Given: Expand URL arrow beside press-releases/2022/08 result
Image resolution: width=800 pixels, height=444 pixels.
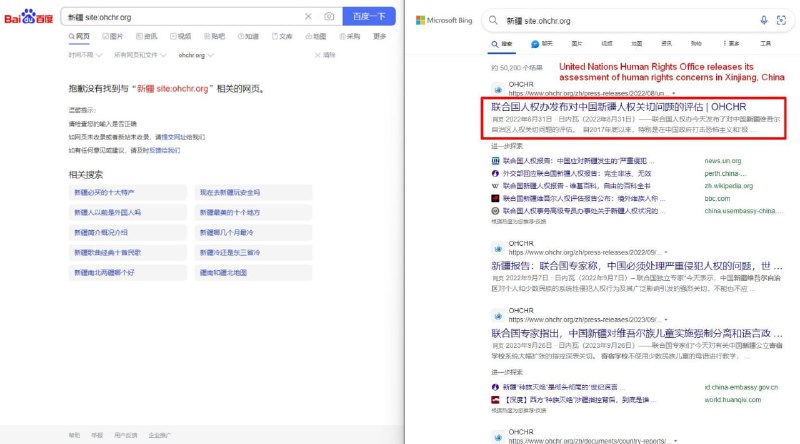Looking at the screenshot, I should [674, 93].
